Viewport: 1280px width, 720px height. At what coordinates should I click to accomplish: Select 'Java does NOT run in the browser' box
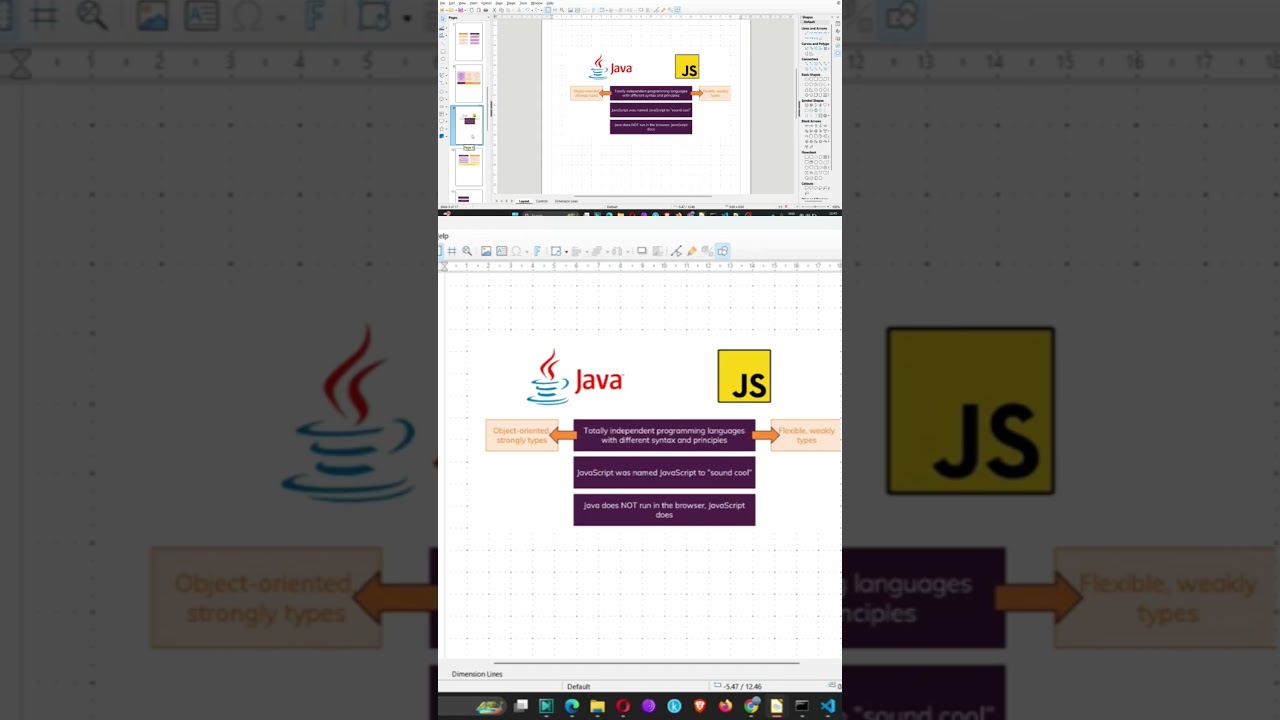click(x=664, y=509)
